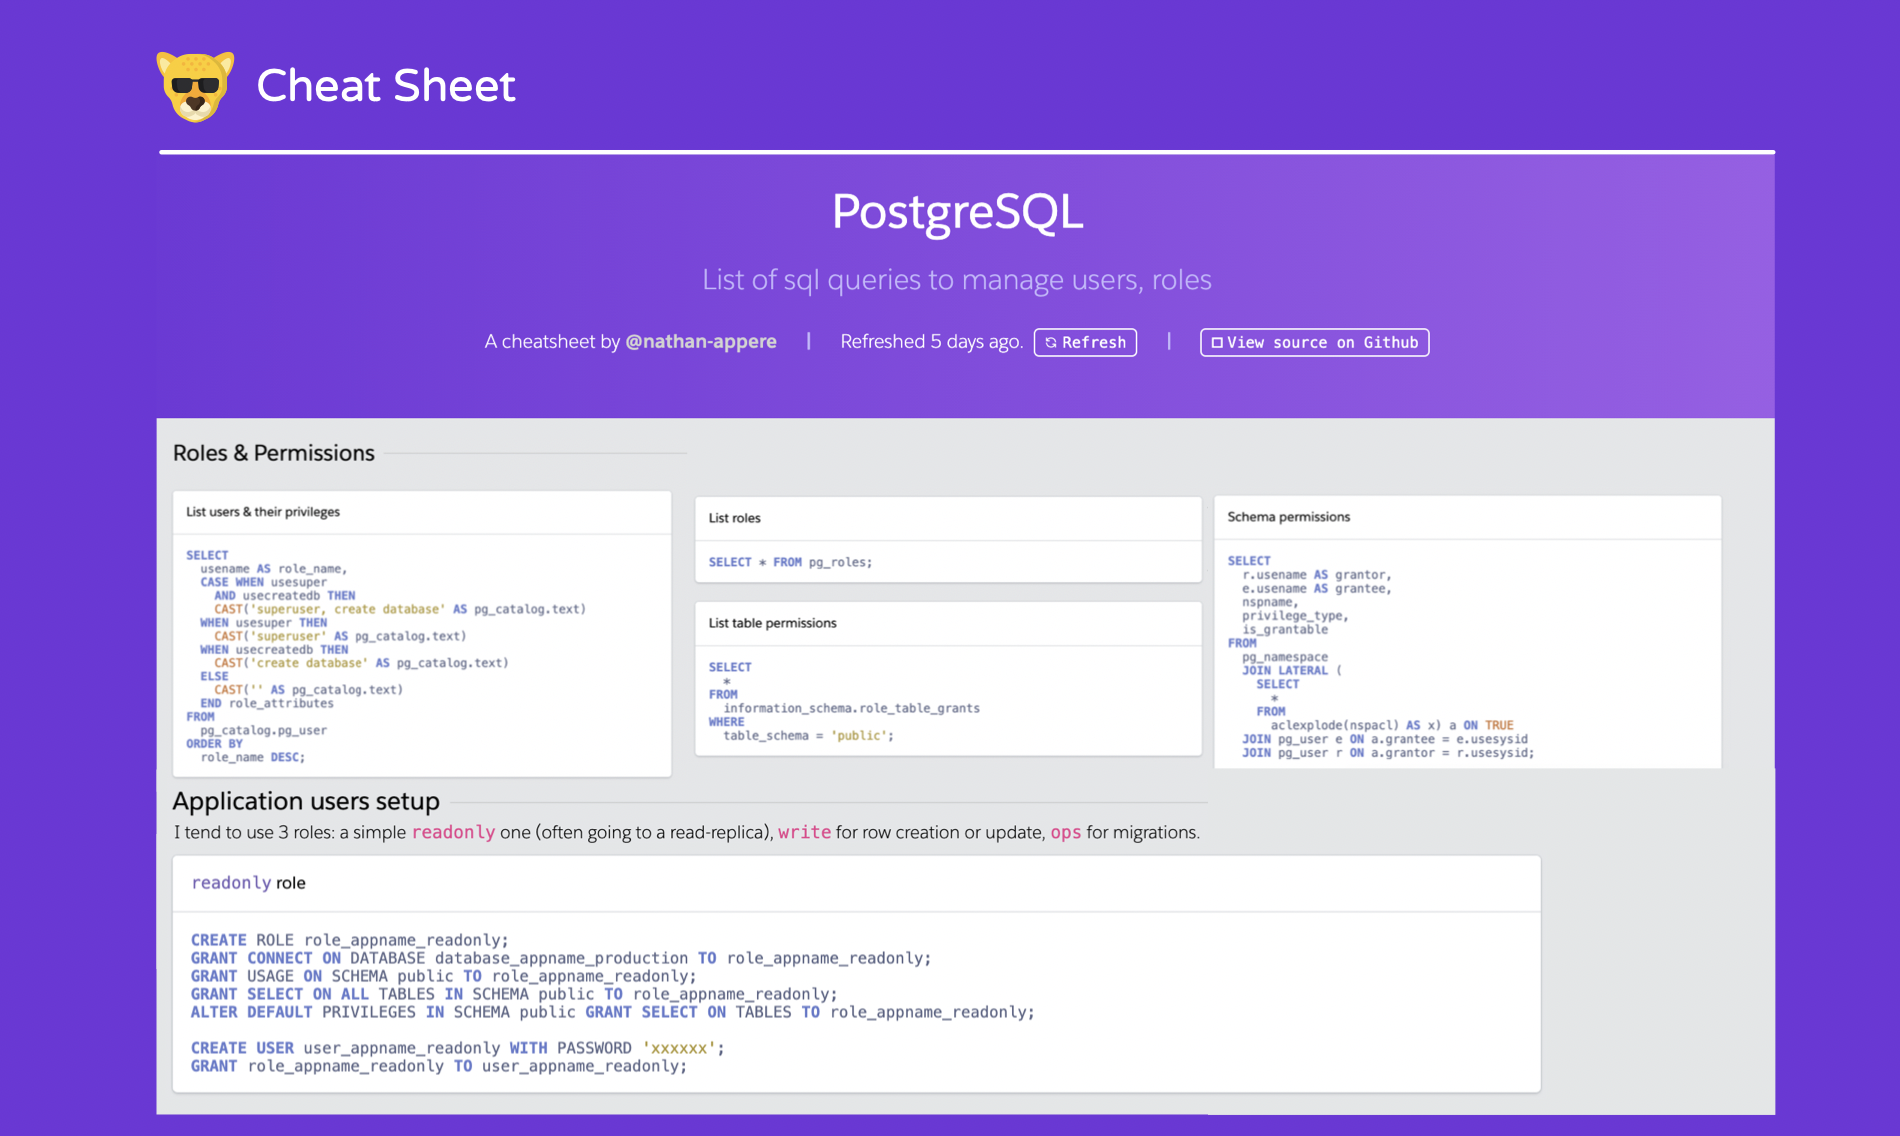This screenshot has height=1136, width=1900.
Task: Click the 'aclexplode(nspacl) AS x) a ON TRUE' line
Action: [x=1392, y=725]
